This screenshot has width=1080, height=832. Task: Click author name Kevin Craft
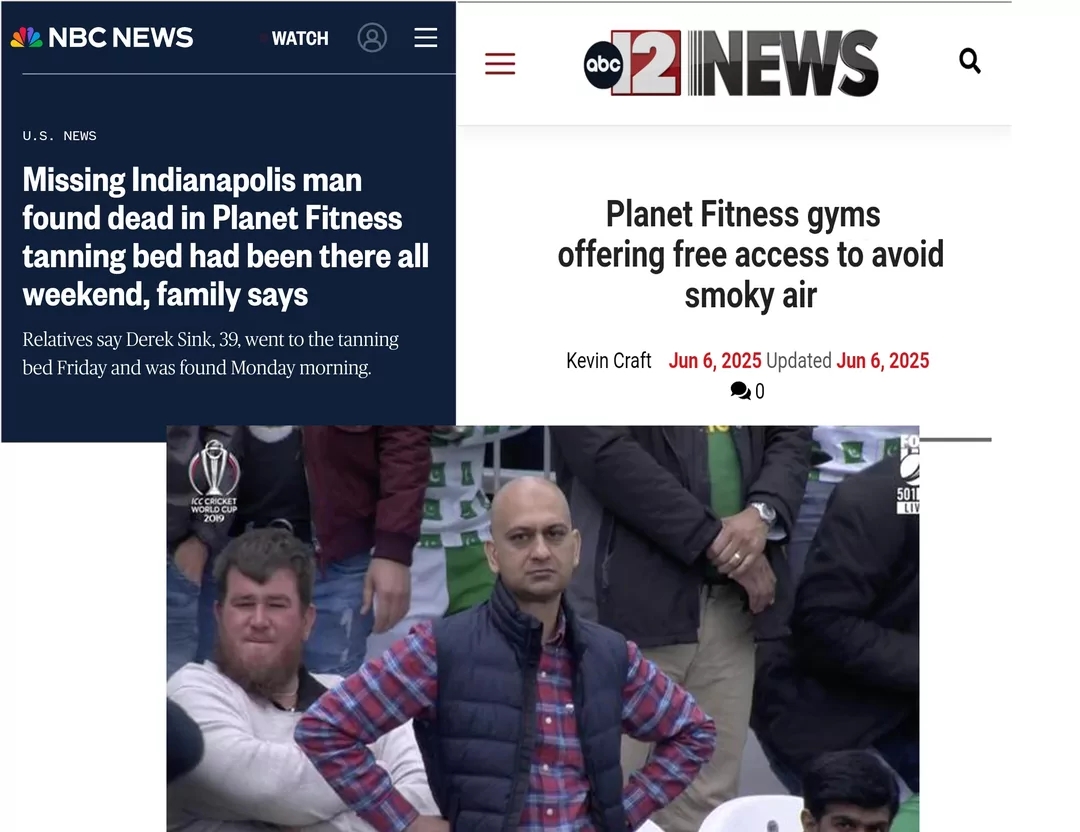click(x=608, y=360)
